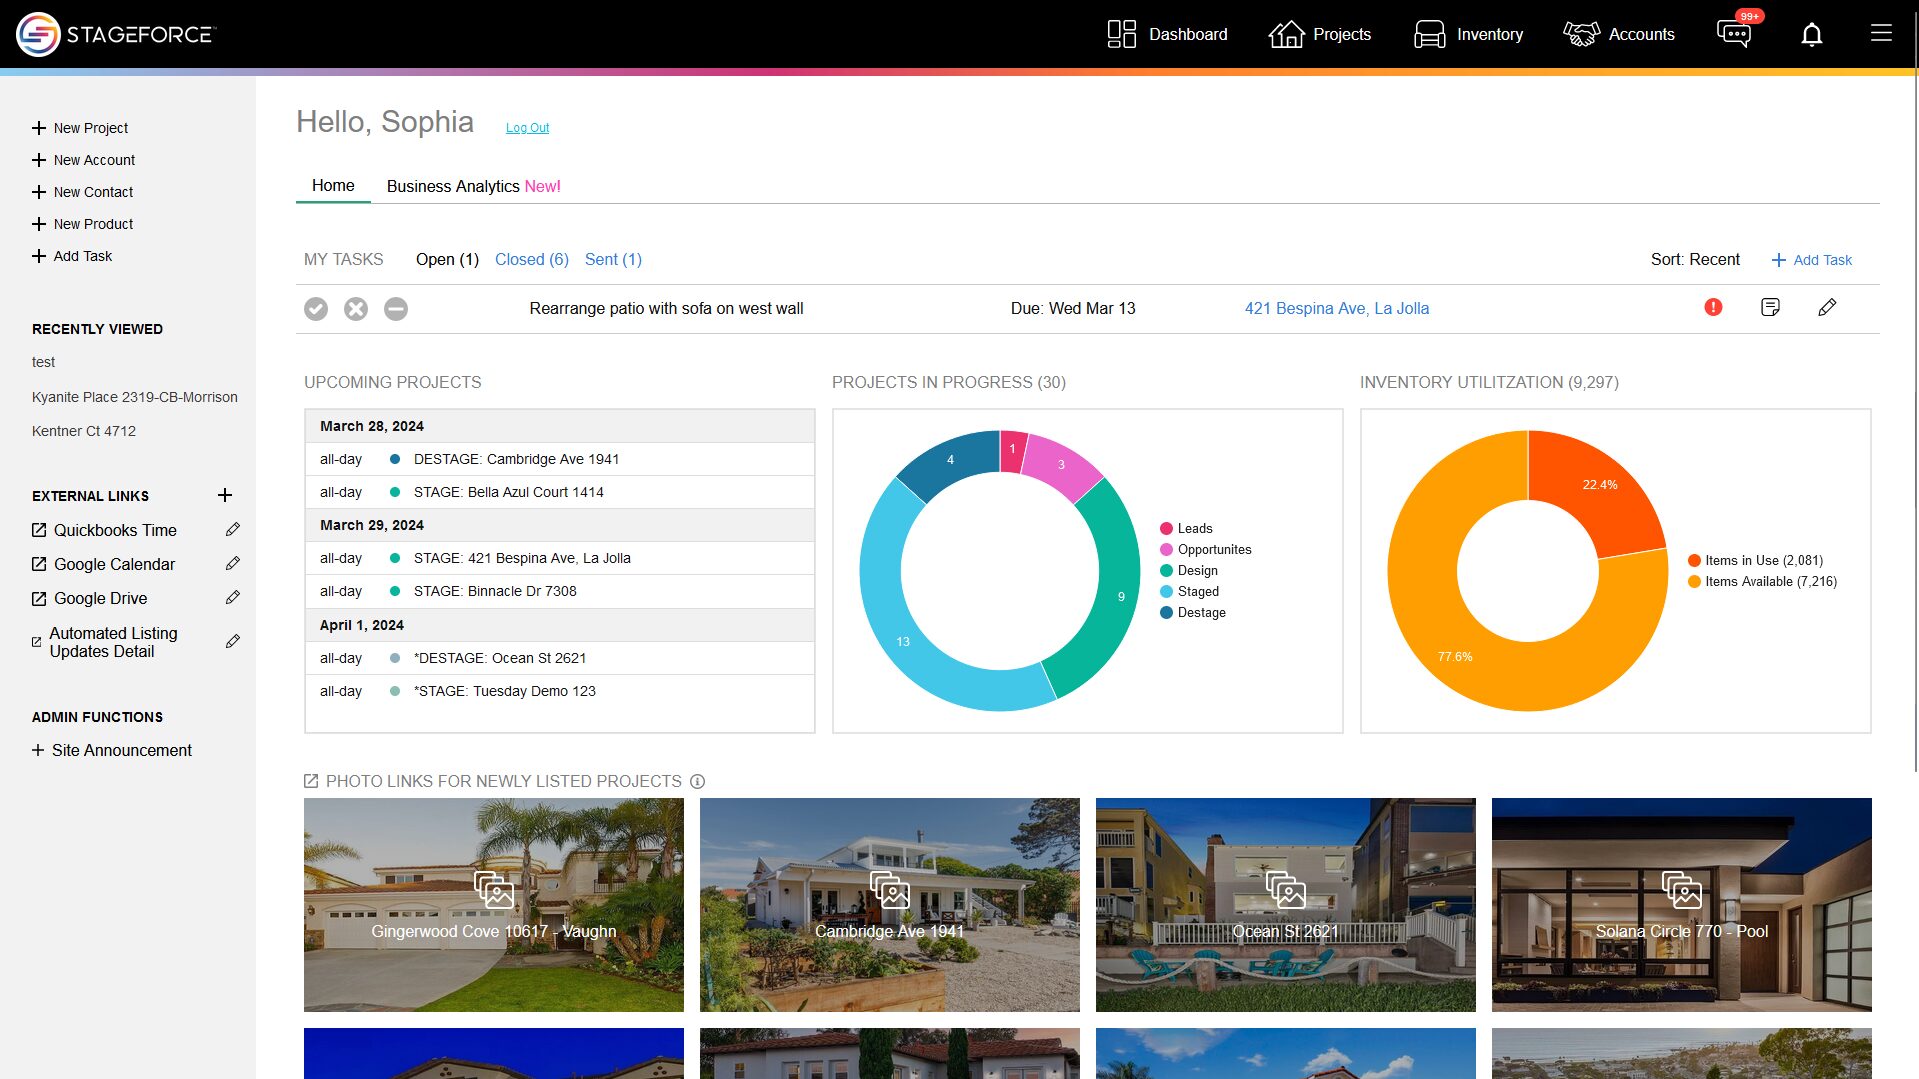Open the notifications bell
The width and height of the screenshot is (1919, 1079).
[1811, 34]
